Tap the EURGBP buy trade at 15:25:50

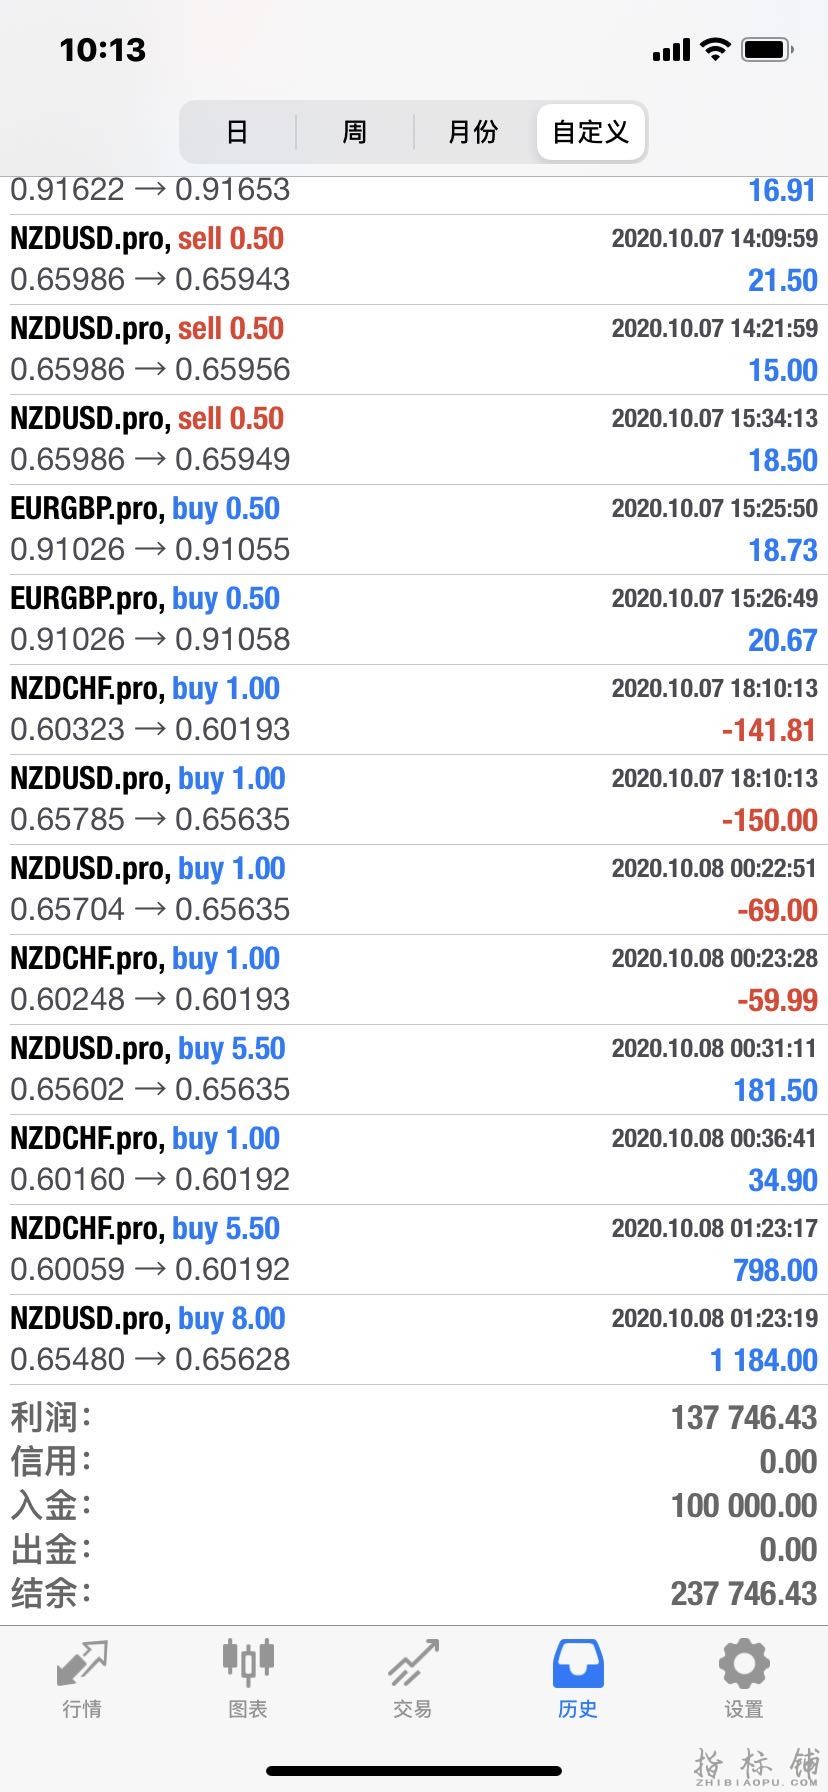(414, 530)
